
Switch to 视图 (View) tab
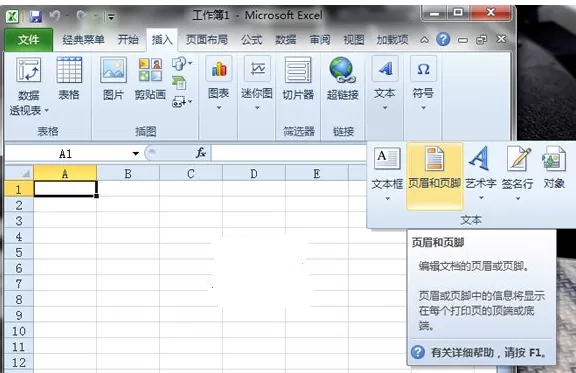(353, 40)
